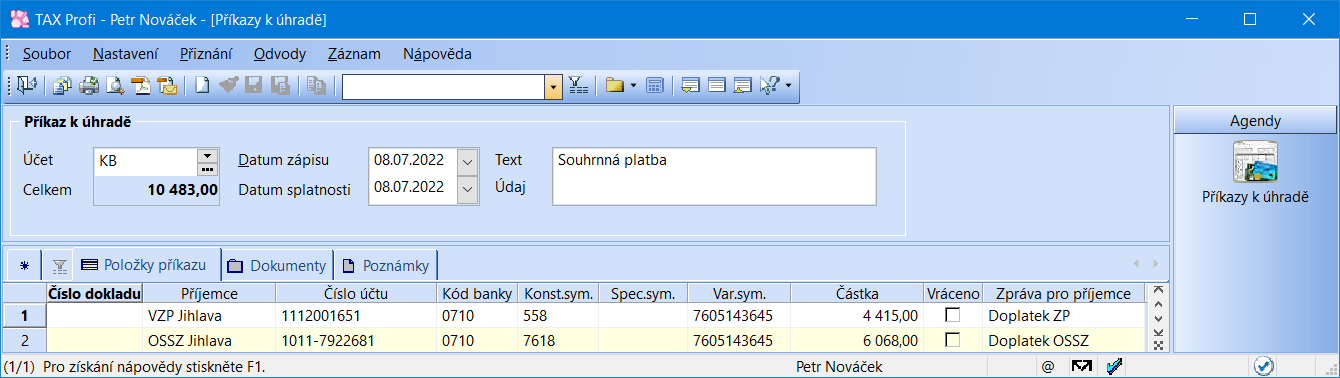
Task: Click first yellow-note form view icon
Action: pyautogui.click(x=690, y=86)
